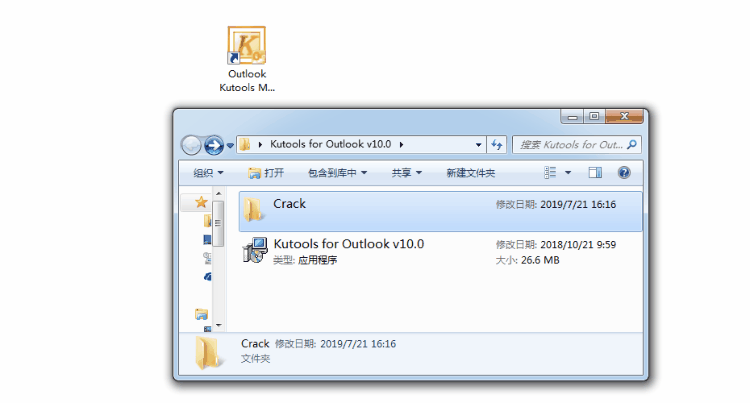
Task: Click the 2018/10/21 9:59 modified date
Action: coord(578,245)
